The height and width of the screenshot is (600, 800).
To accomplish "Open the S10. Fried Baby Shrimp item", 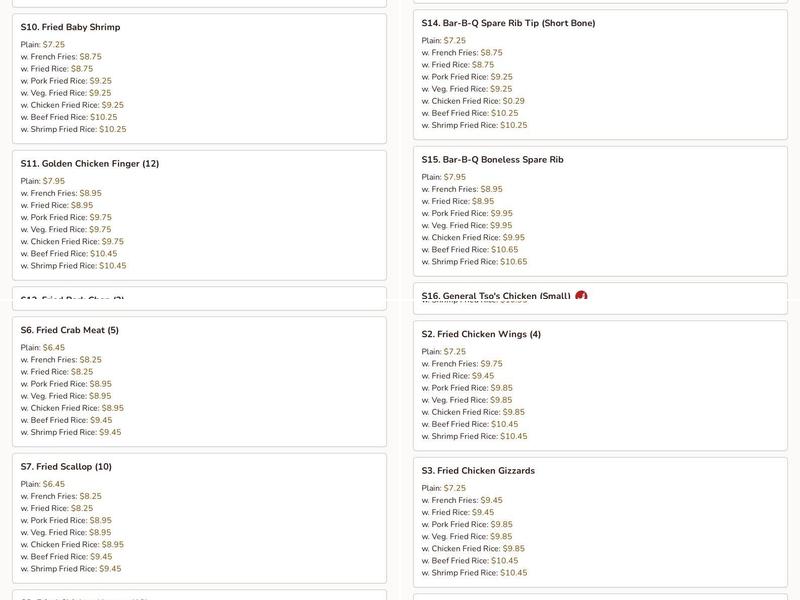I will pos(199,79).
